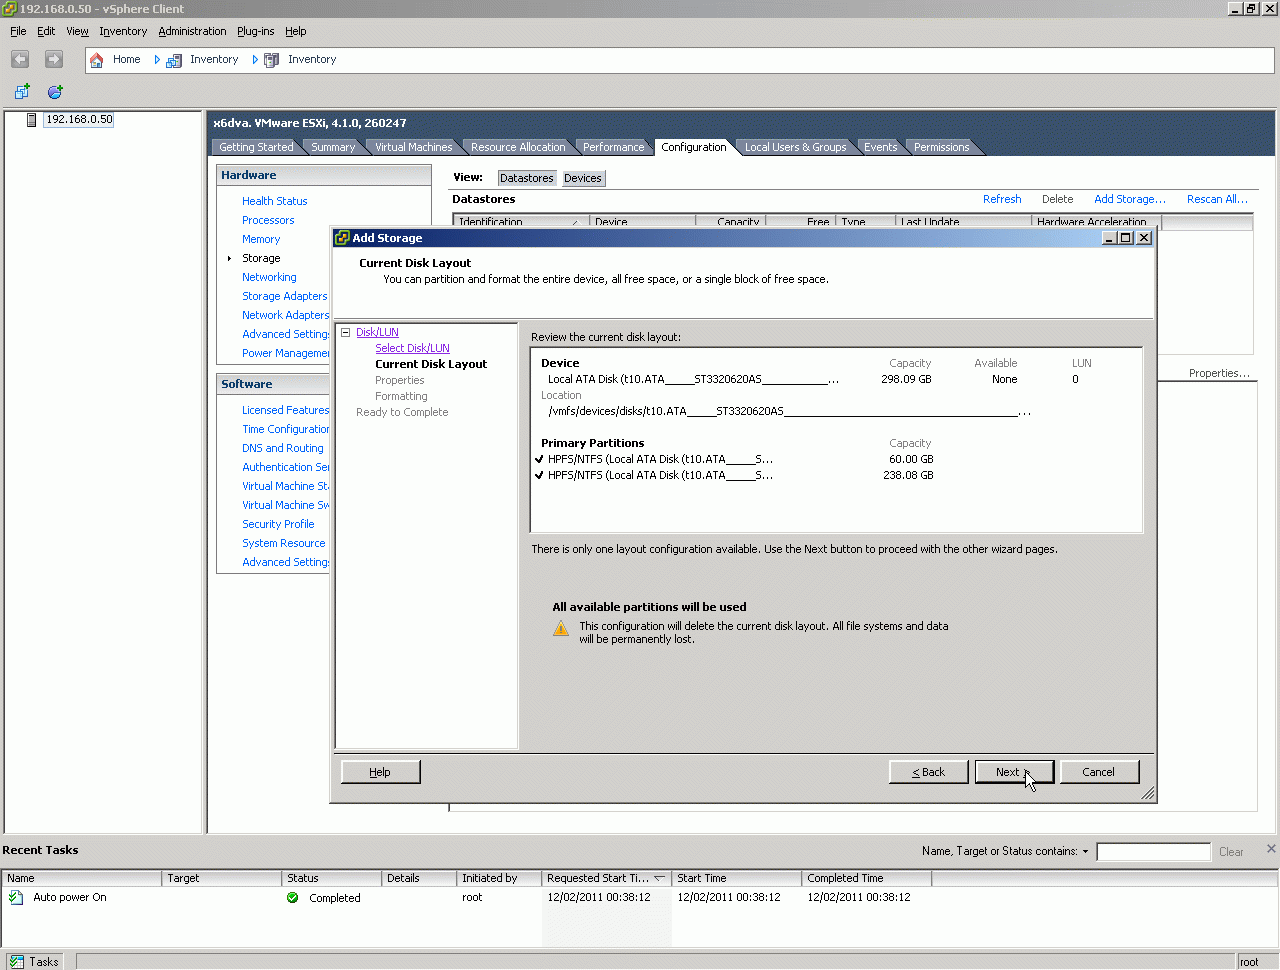Switch to the Local Users & Groups tab
The height and width of the screenshot is (970, 1280).
point(795,147)
